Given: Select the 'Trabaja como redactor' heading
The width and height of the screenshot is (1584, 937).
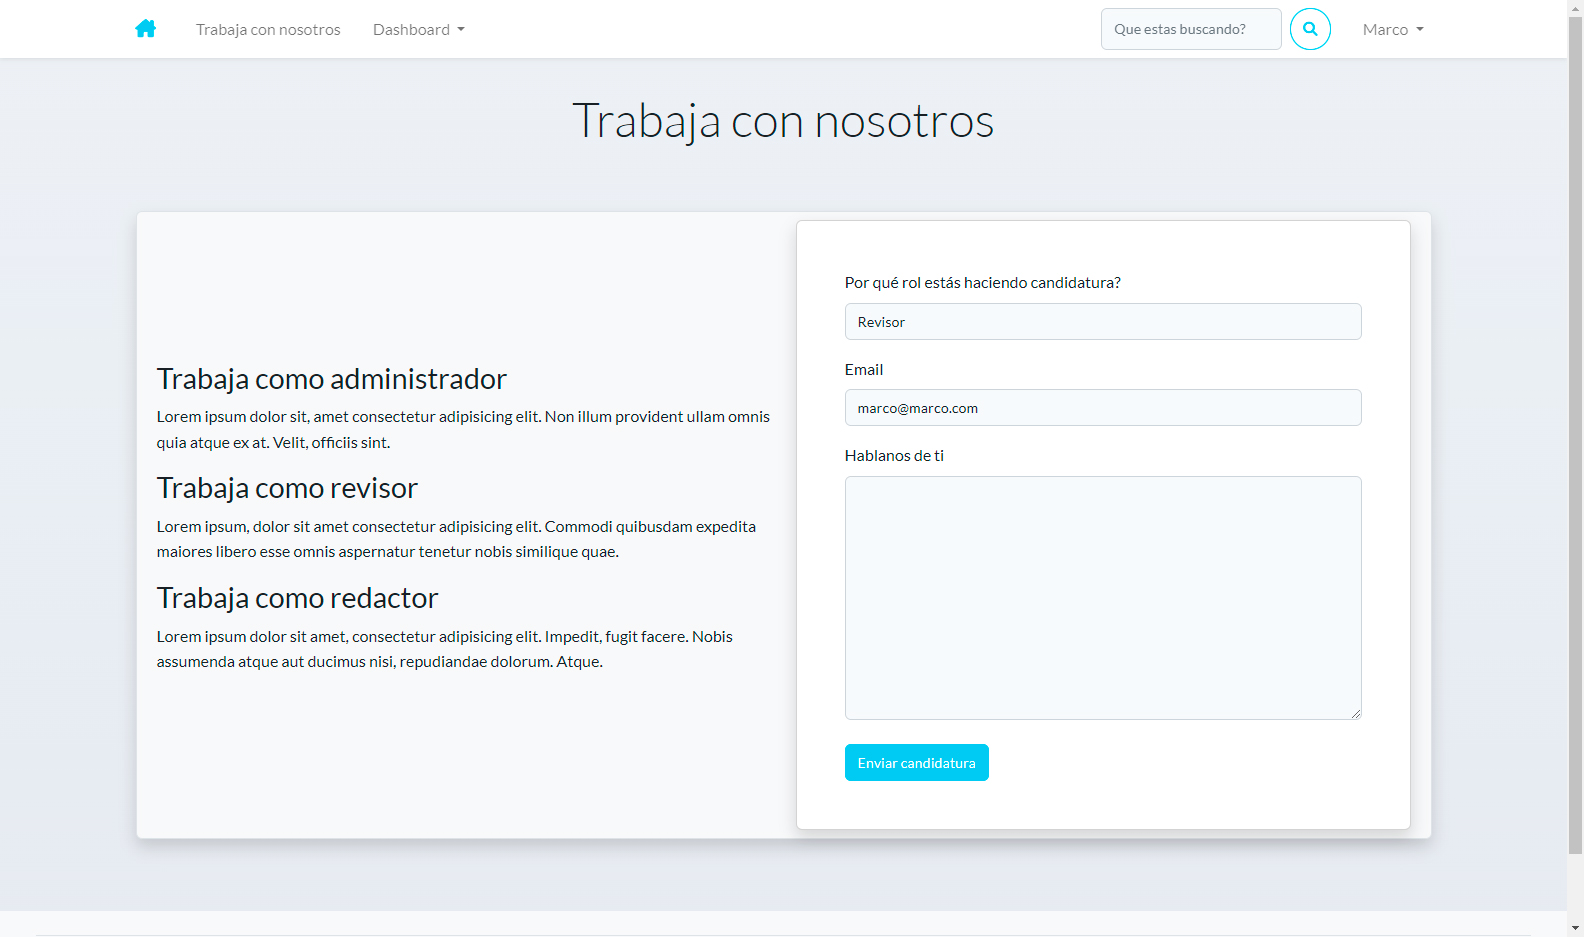Looking at the screenshot, I should [297, 598].
